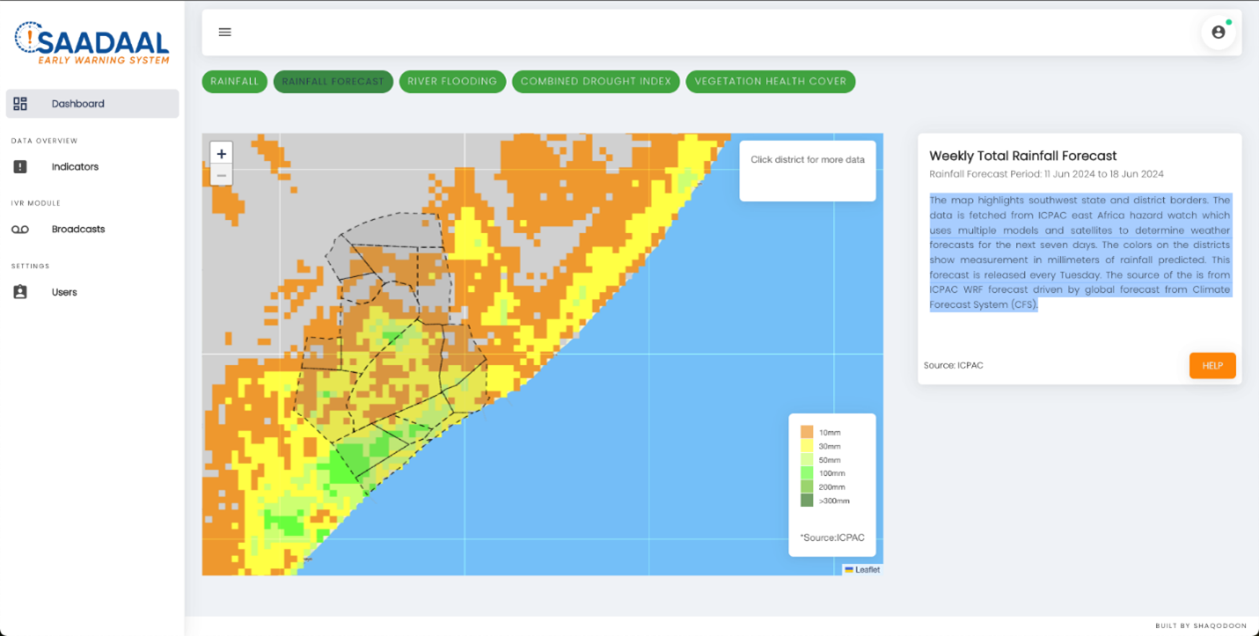
Task: Select the Dashboard grid icon in sidebar
Action: coord(21,103)
